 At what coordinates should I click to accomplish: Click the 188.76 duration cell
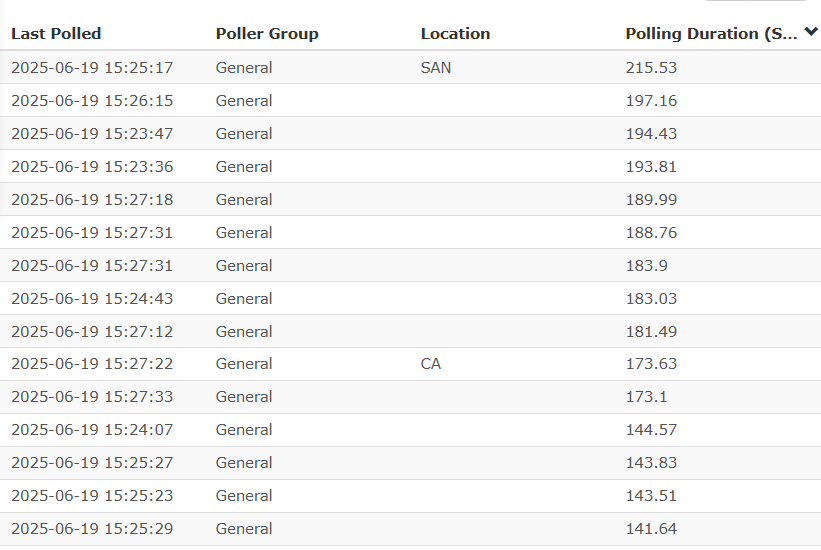pyautogui.click(x=651, y=233)
